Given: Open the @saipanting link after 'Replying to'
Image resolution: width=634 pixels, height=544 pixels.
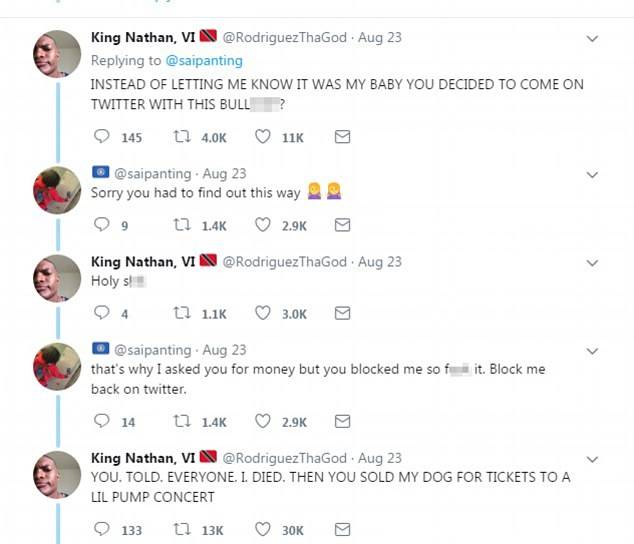Looking at the screenshot, I should point(204,61).
